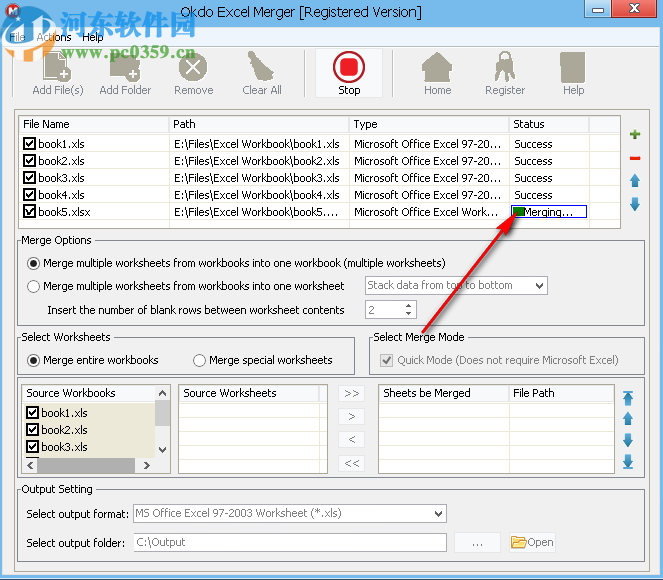Click the Clear All broom icon
Viewport: 663px width, 580px height.
(x=261, y=73)
